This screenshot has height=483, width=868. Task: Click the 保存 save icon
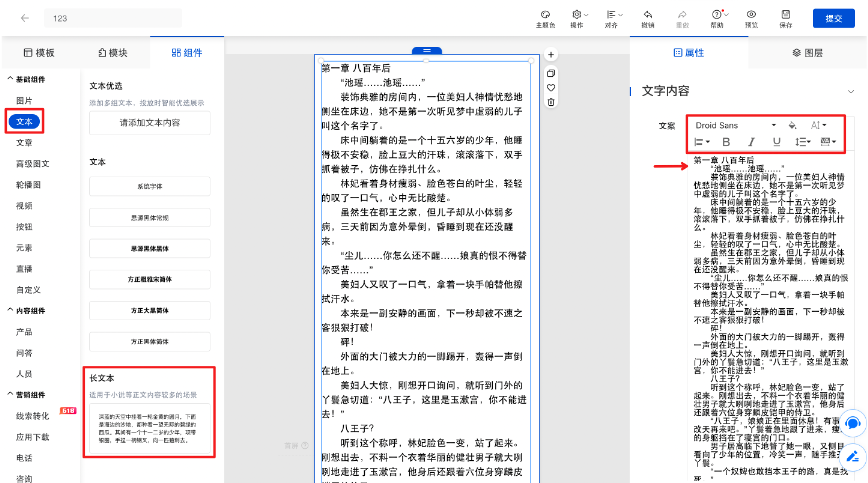click(785, 15)
